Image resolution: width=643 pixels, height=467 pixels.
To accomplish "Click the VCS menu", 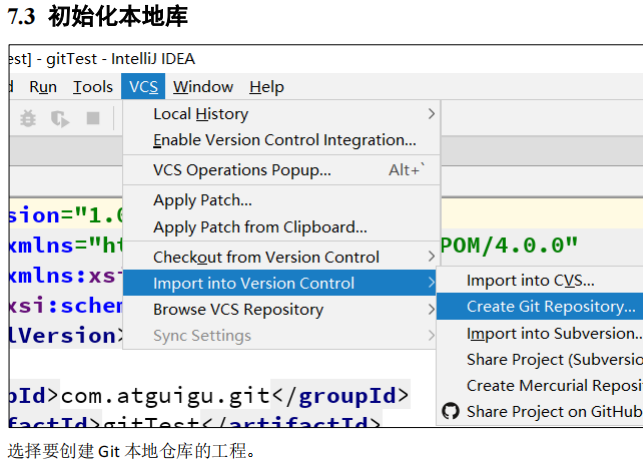I will [x=143, y=87].
